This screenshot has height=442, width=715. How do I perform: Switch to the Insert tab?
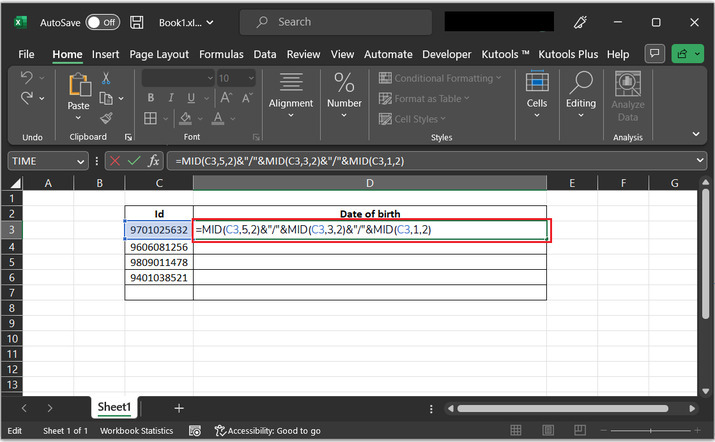(105, 54)
